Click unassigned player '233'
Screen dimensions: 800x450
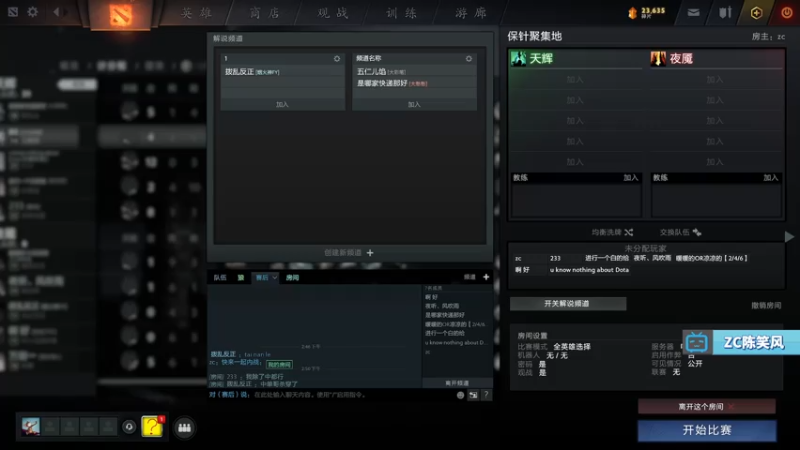555,259
